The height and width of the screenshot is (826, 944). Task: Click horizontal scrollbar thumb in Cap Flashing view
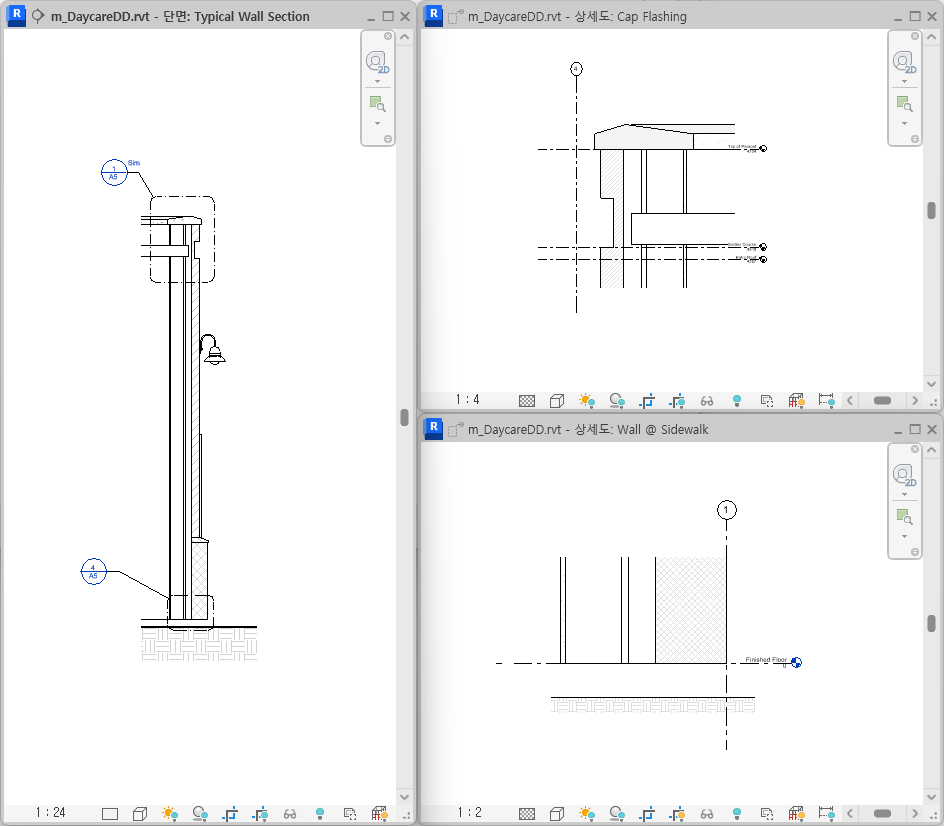point(882,401)
